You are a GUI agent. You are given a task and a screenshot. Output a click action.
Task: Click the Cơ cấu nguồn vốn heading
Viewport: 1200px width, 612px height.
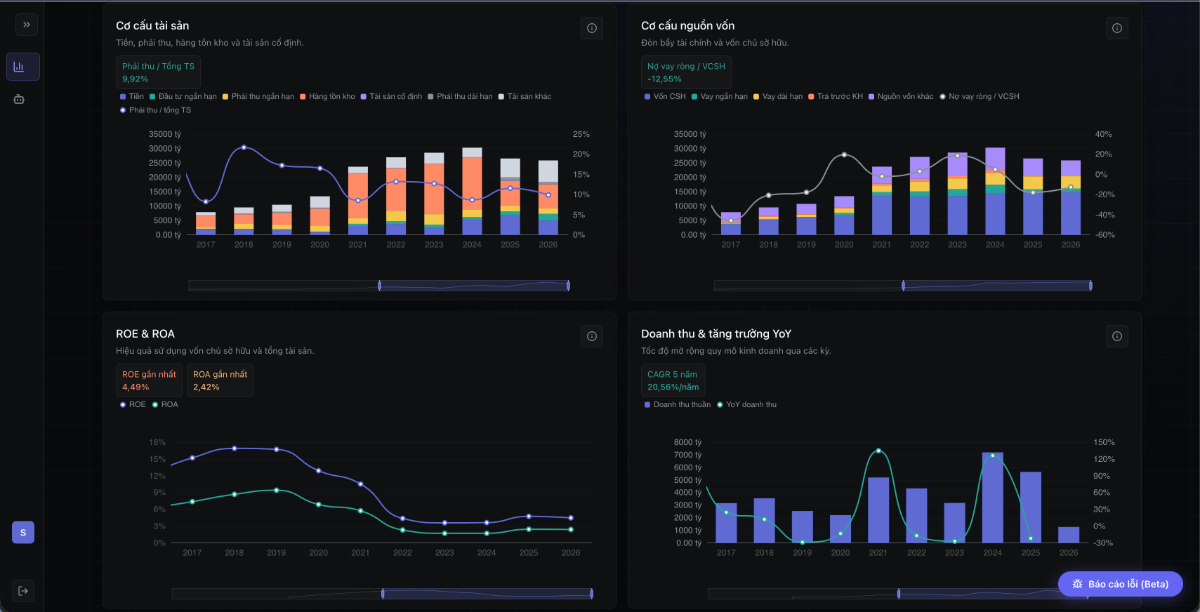pyautogui.click(x=688, y=25)
